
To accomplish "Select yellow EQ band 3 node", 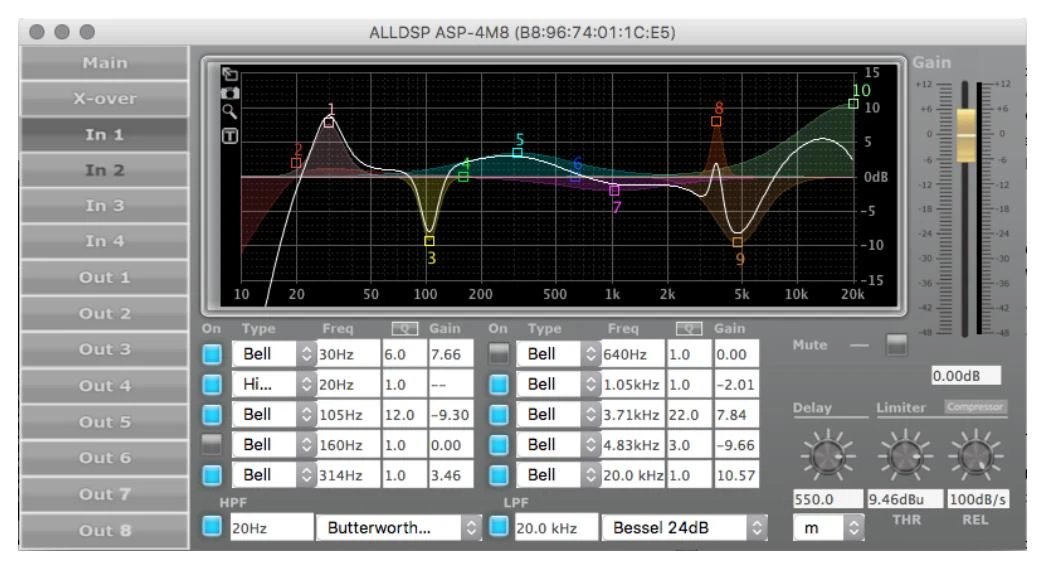I will pyautogui.click(x=429, y=241).
